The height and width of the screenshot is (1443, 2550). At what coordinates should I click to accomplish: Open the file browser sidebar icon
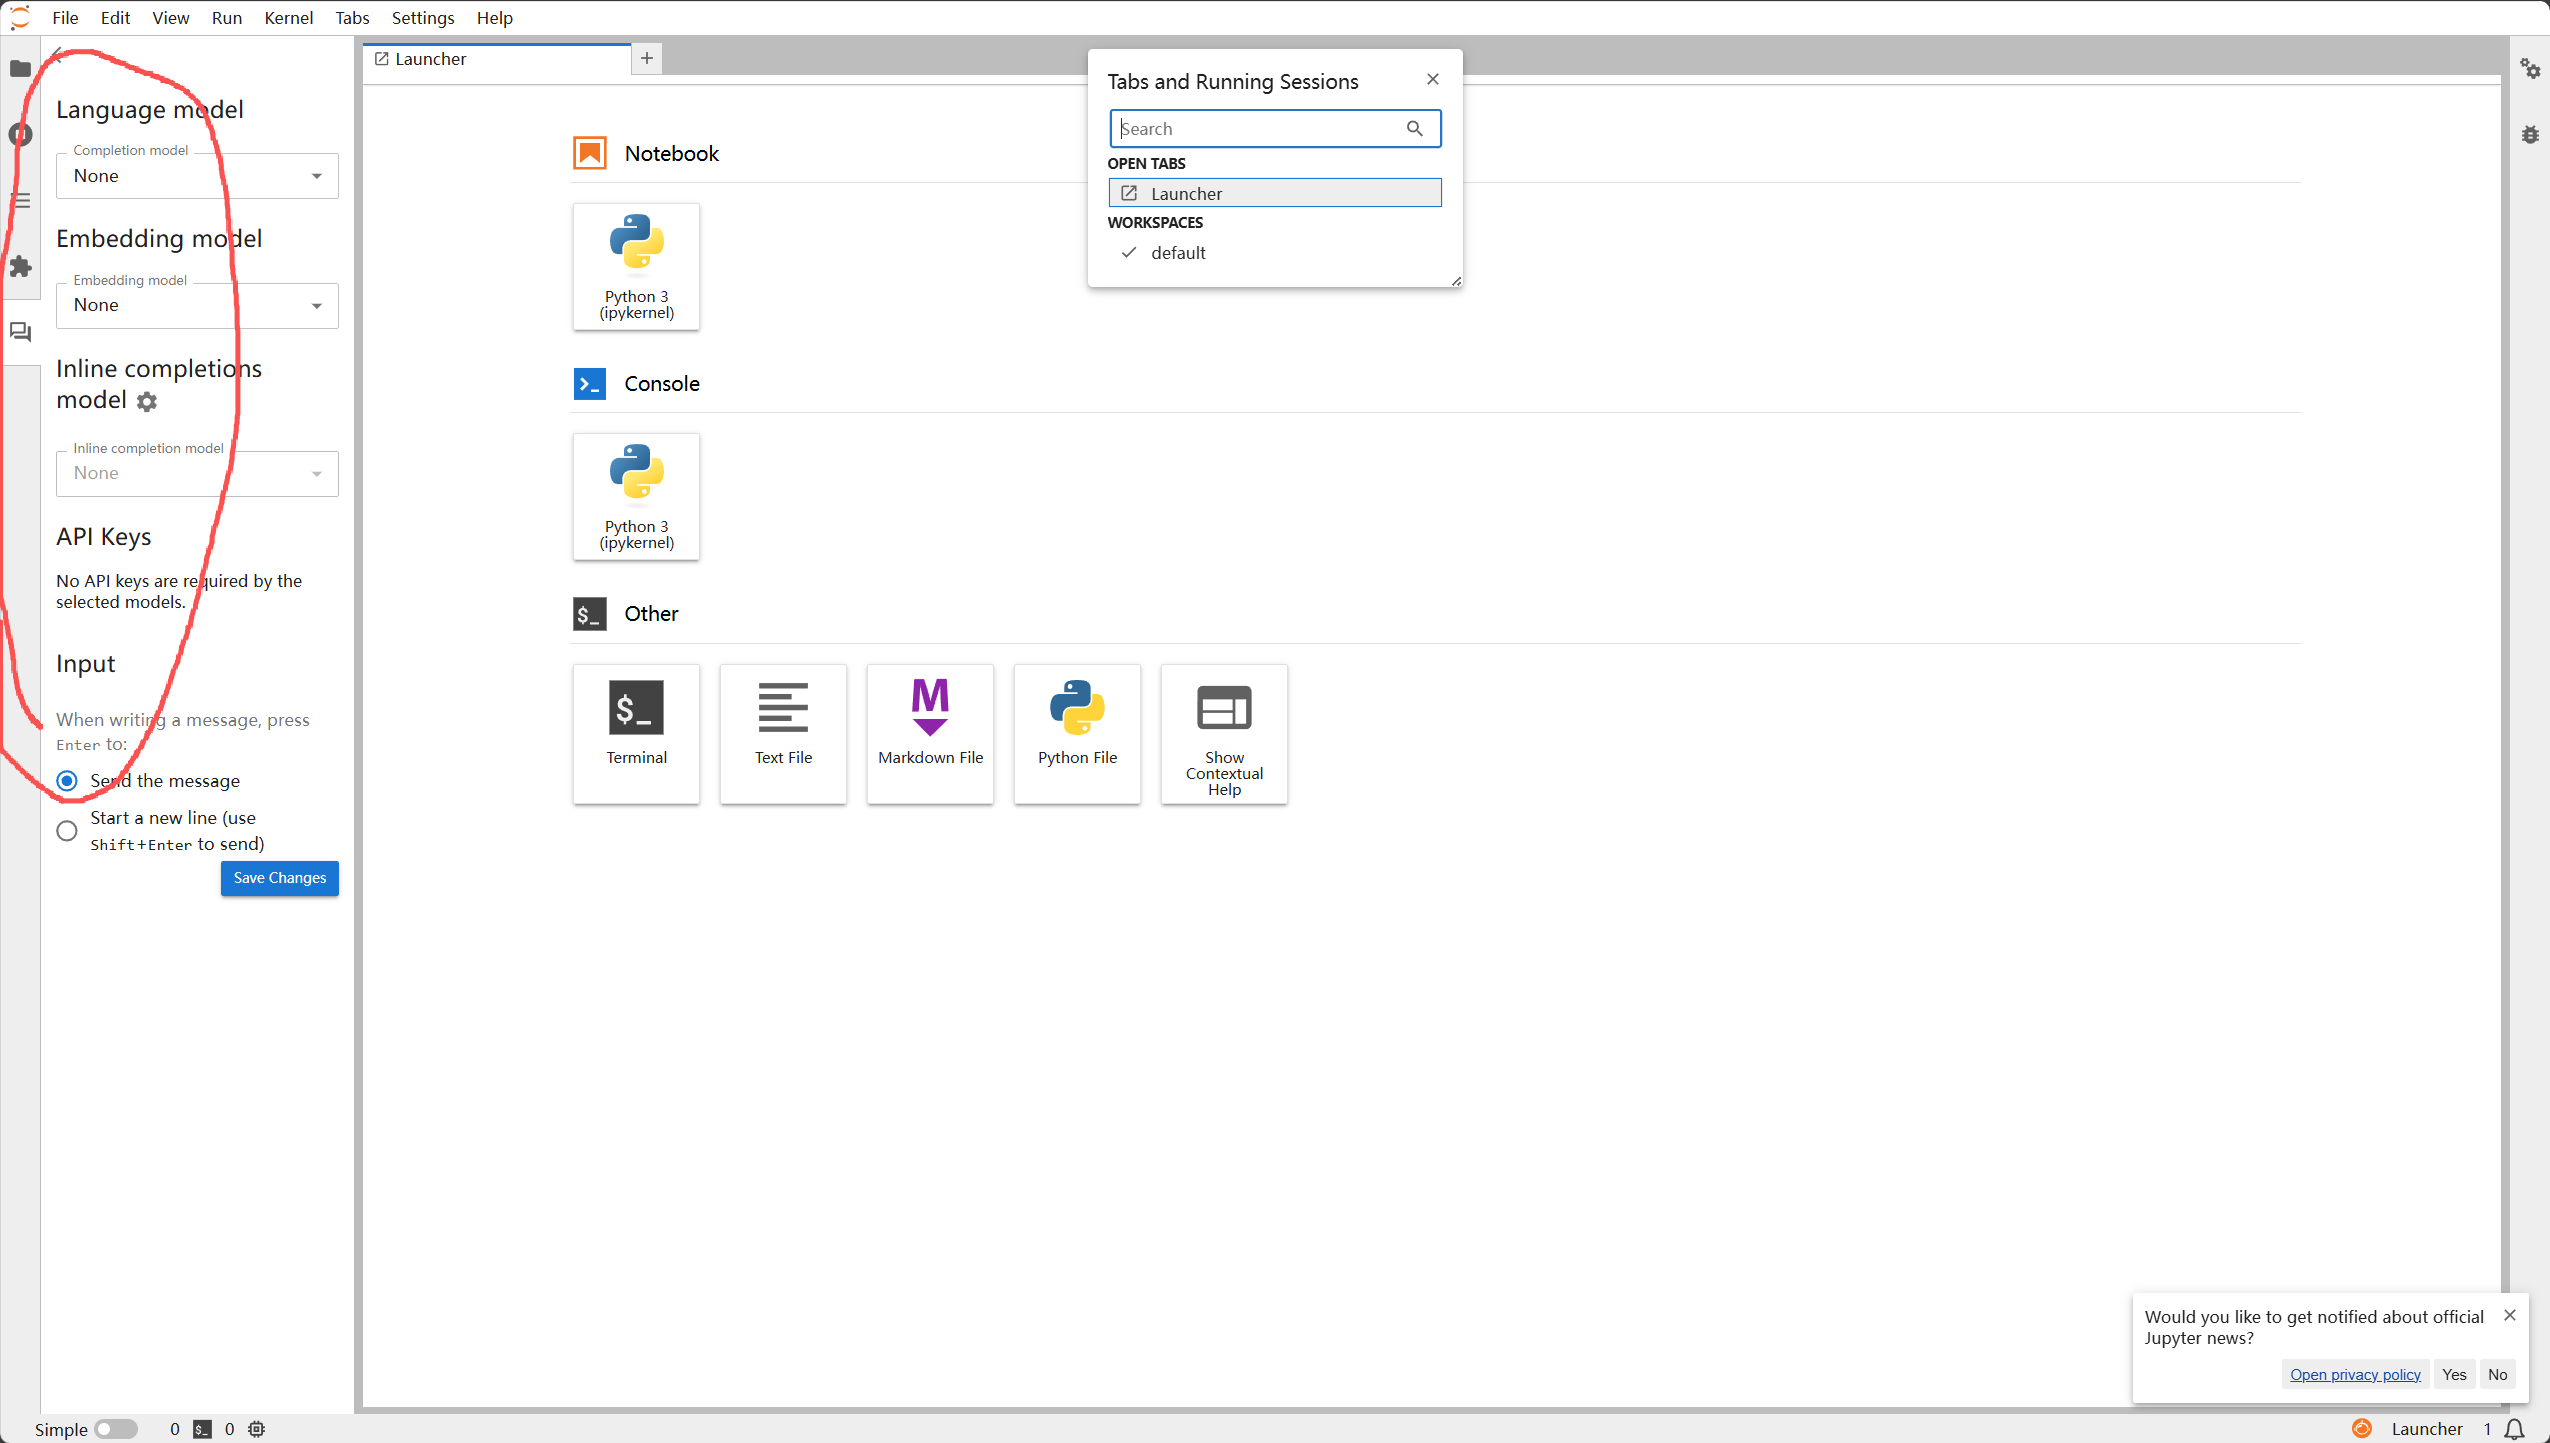(20, 69)
